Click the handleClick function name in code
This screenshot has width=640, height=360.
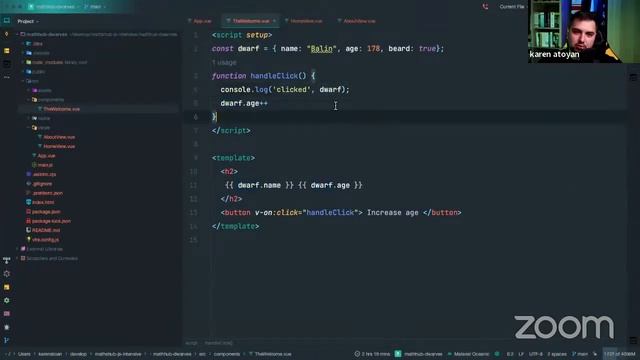[x=274, y=76]
